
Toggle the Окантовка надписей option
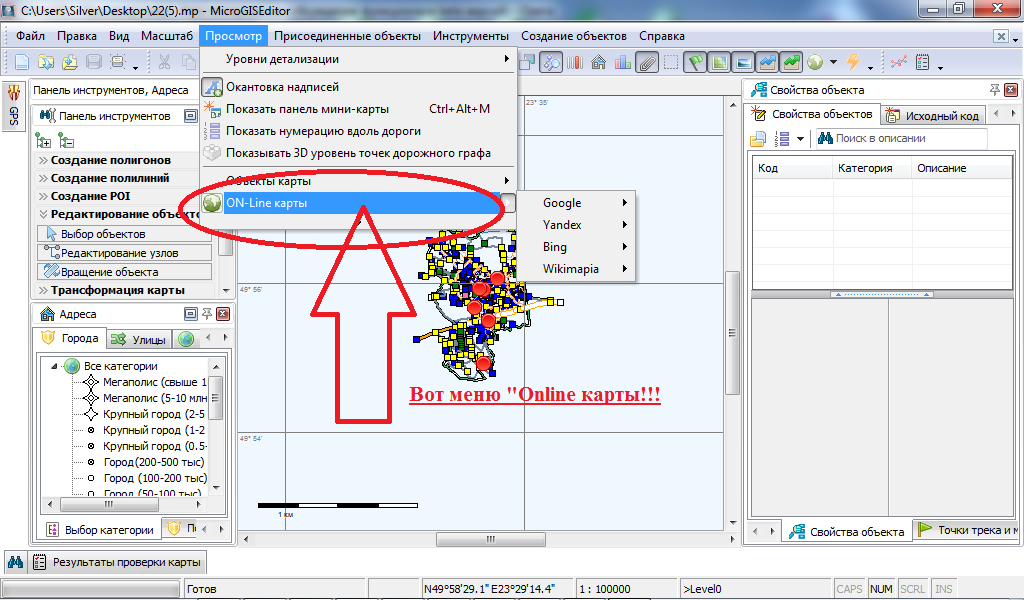click(x=282, y=87)
